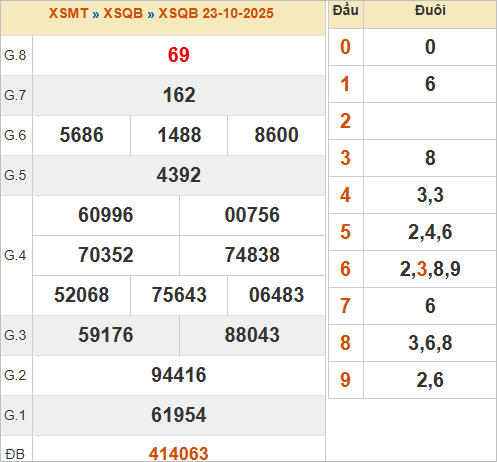
Task: Click the orange head digit 7
Action: click(x=345, y=306)
